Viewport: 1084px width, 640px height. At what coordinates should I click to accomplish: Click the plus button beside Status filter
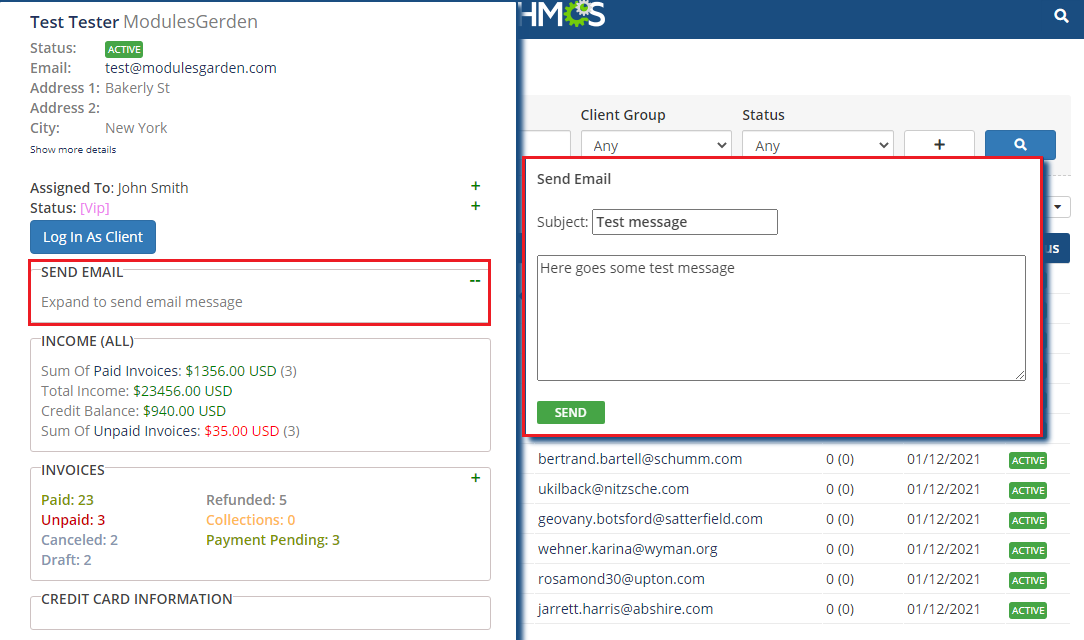[x=939, y=144]
